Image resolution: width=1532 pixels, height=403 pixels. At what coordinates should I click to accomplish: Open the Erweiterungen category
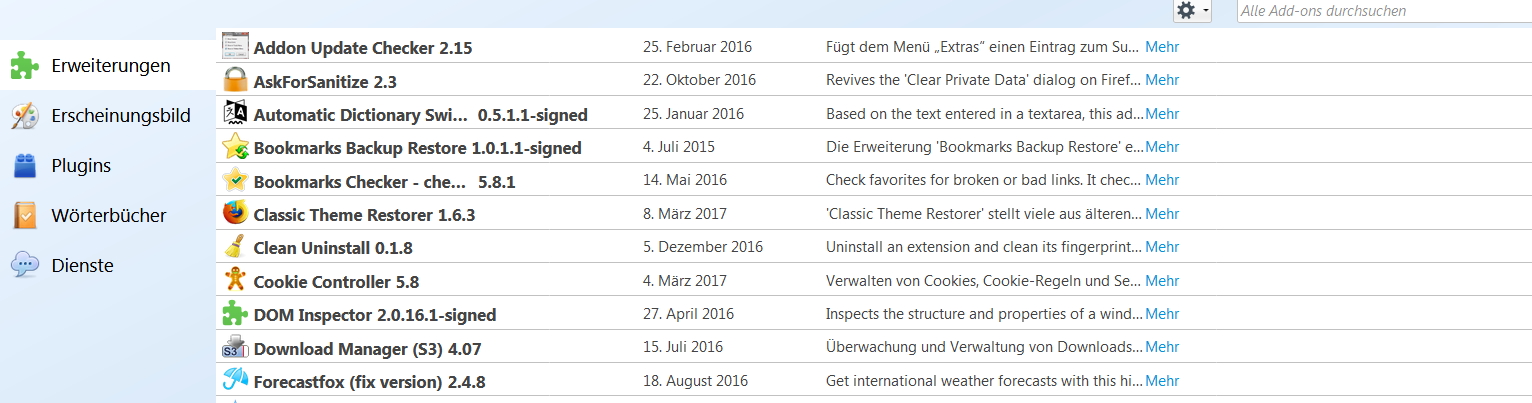point(110,66)
